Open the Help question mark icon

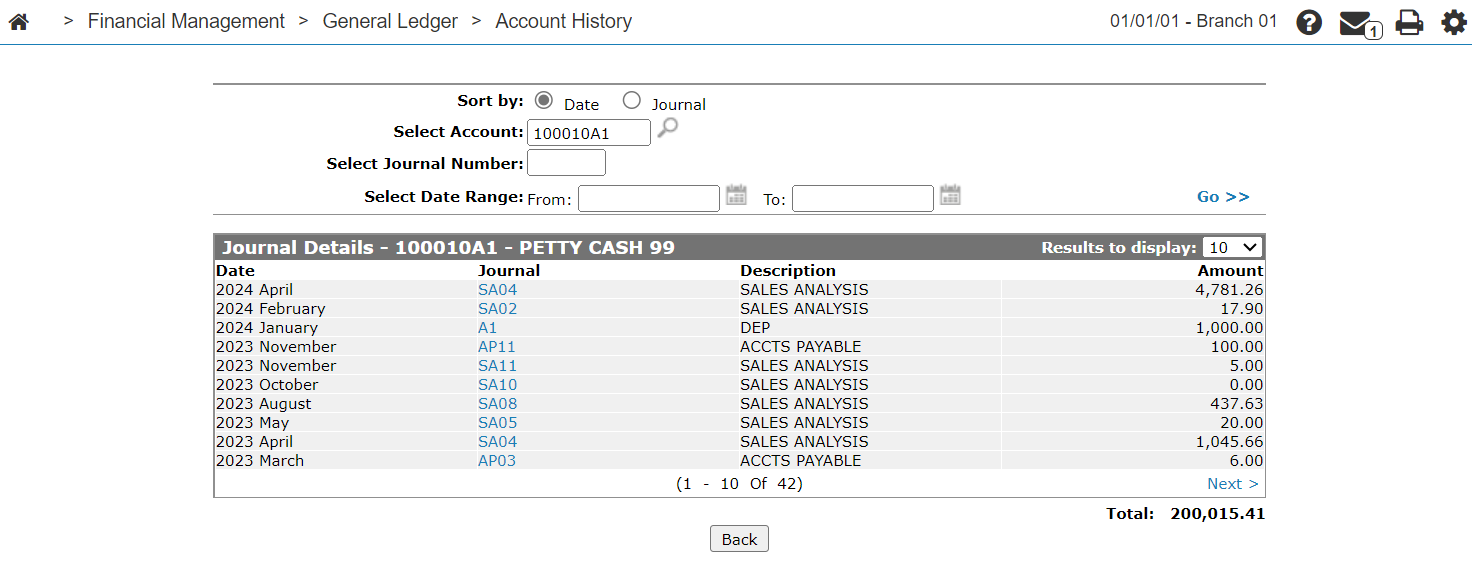[x=1309, y=22]
